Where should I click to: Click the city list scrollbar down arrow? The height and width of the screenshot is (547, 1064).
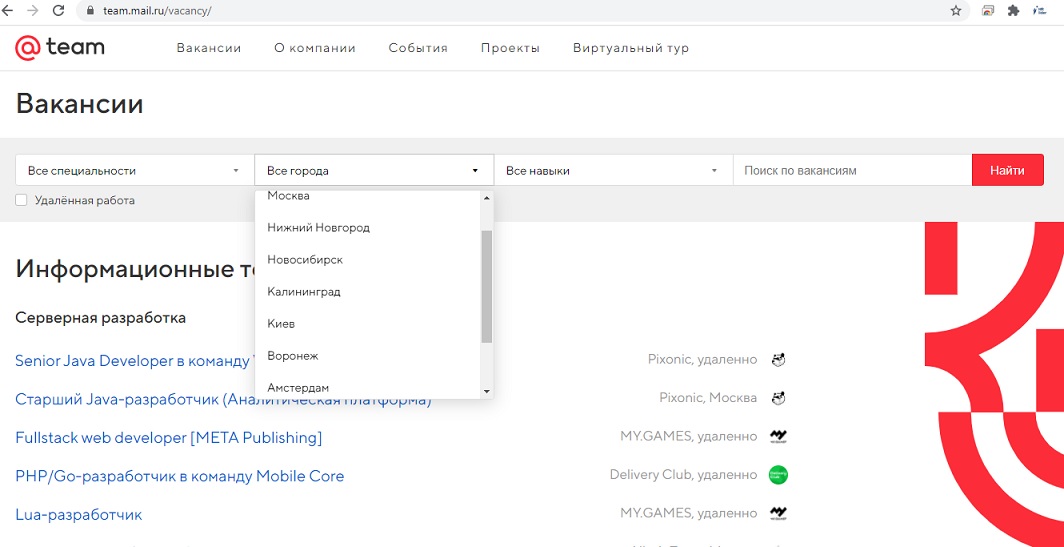[x=487, y=390]
